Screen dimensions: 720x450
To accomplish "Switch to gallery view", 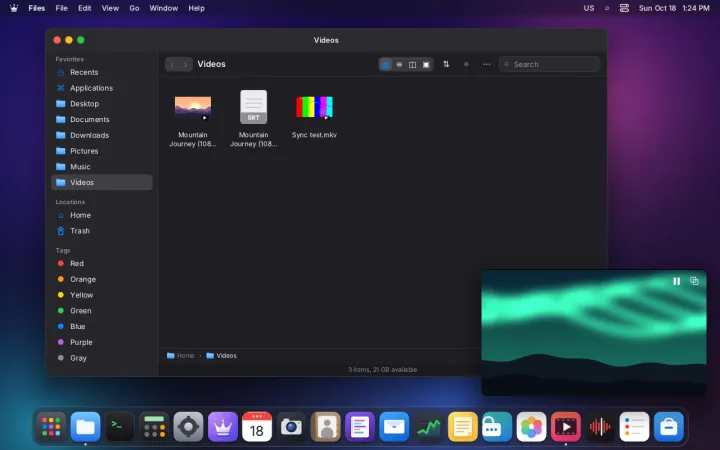I will (x=426, y=64).
